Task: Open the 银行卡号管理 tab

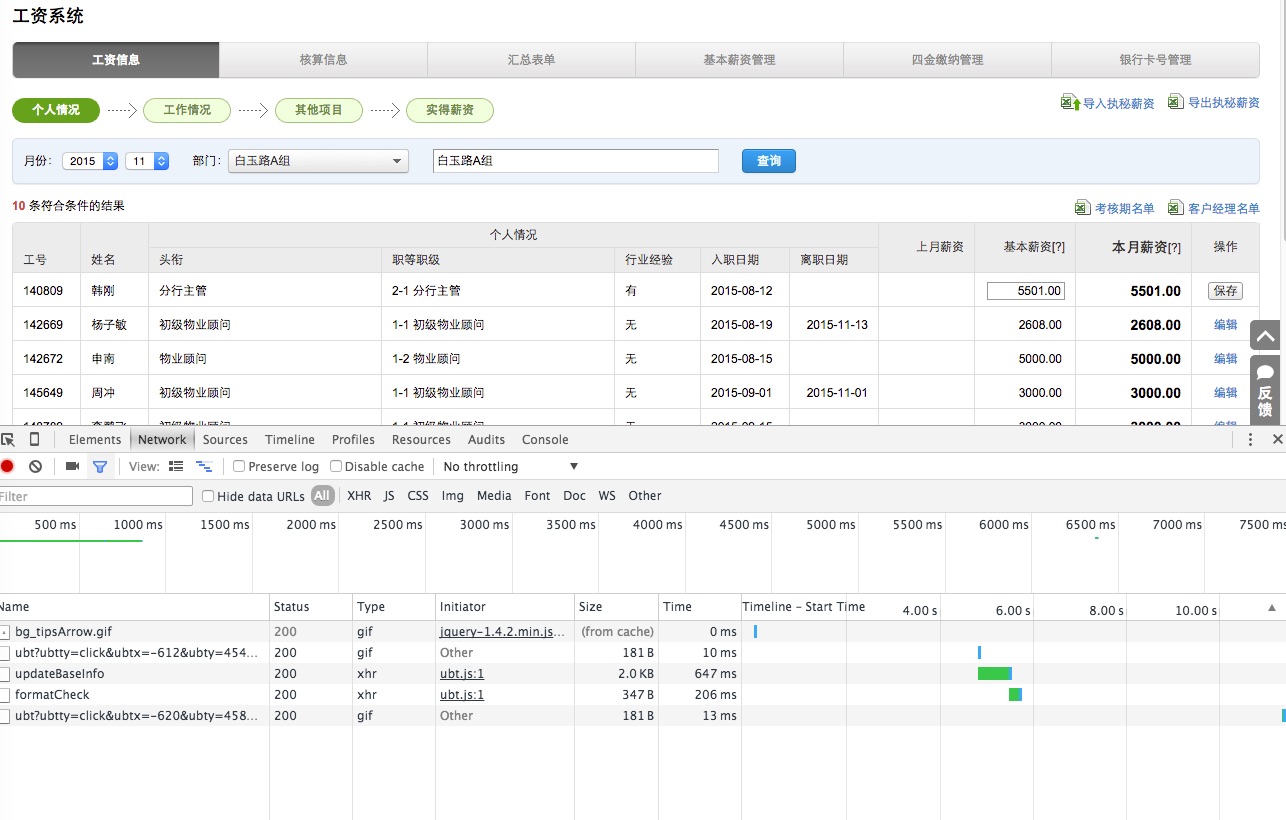Action: click(1155, 60)
